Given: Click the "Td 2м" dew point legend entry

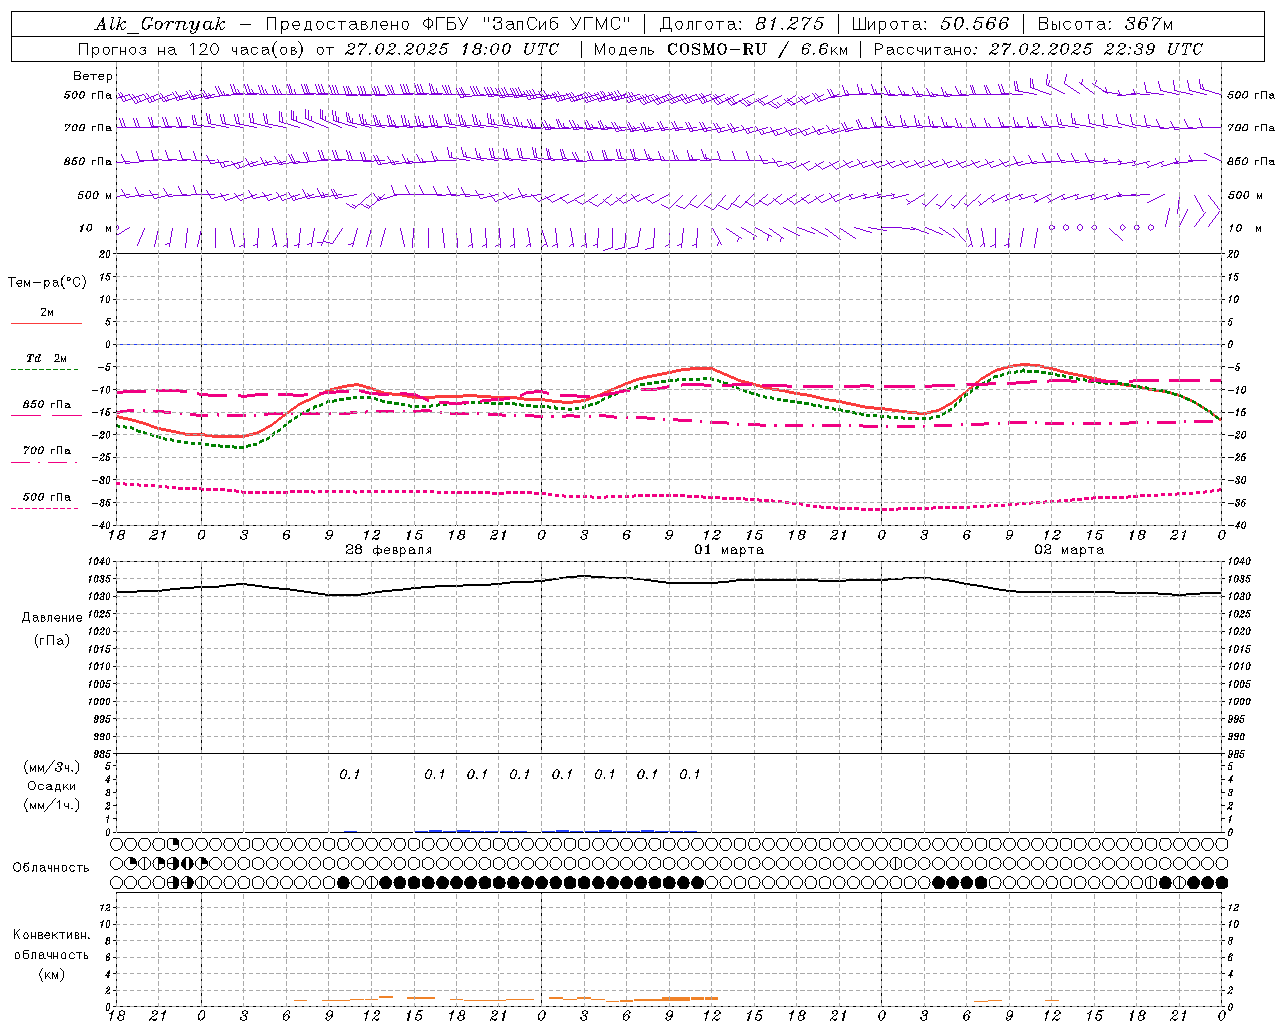Looking at the screenshot, I should point(46,358).
